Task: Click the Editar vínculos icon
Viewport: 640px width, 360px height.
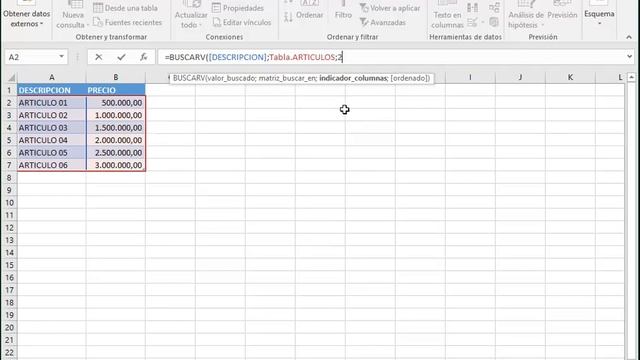Action: pos(216,22)
